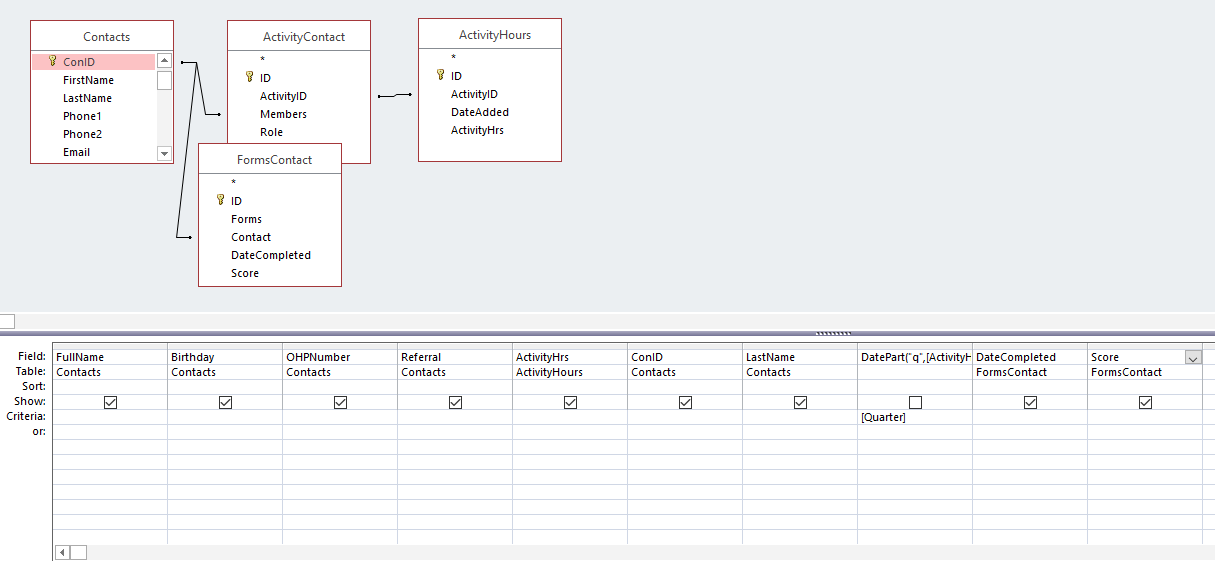The width and height of the screenshot is (1215, 561).
Task: Select LastName field in Contacts table box
Action: click(x=87, y=98)
